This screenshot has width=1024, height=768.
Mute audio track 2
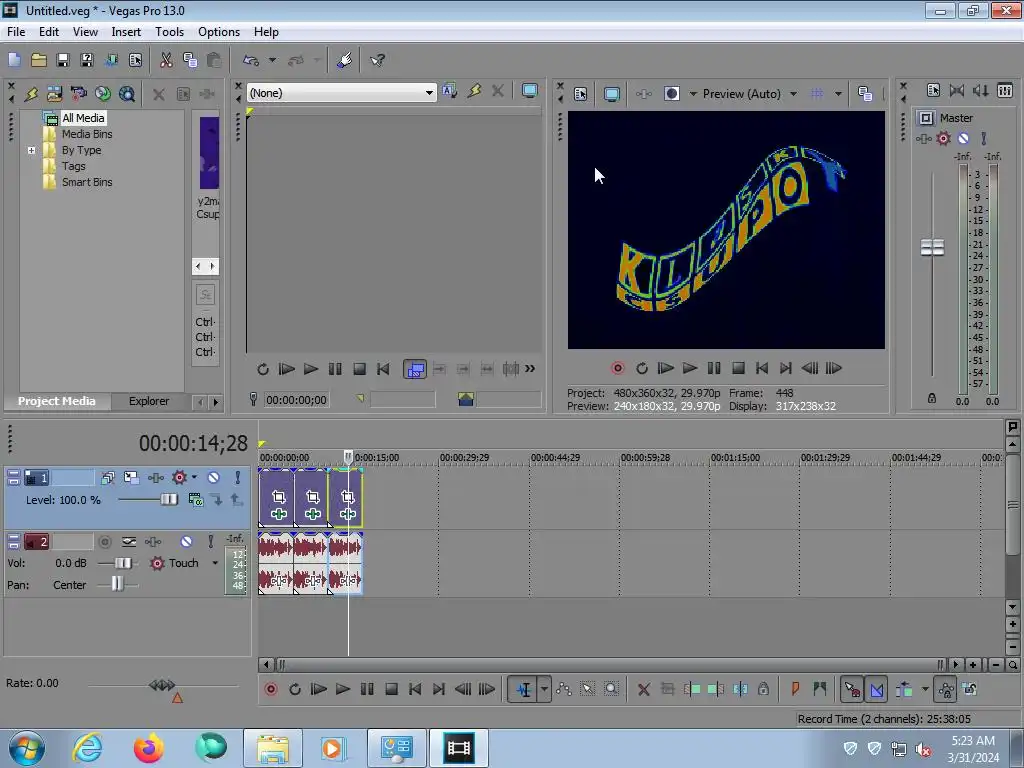point(186,541)
